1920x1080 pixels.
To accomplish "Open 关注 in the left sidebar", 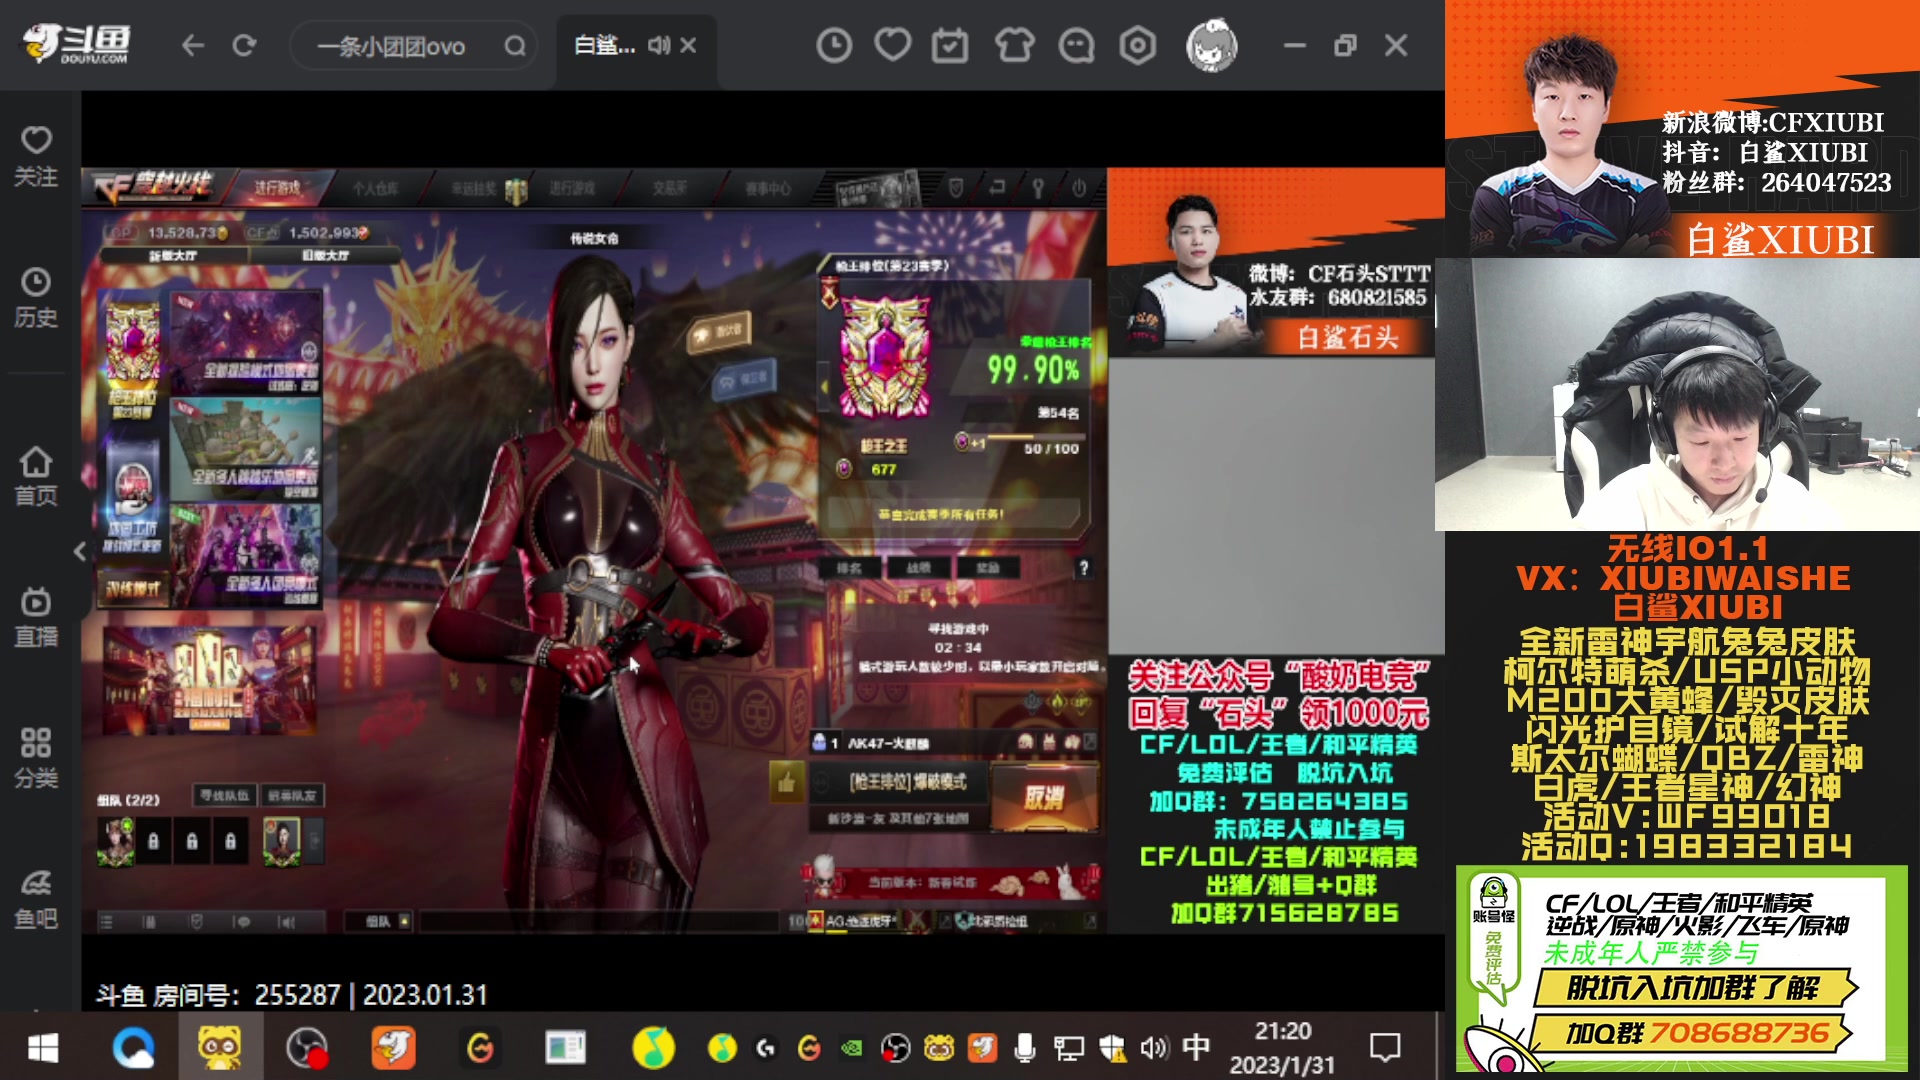I will coord(36,157).
